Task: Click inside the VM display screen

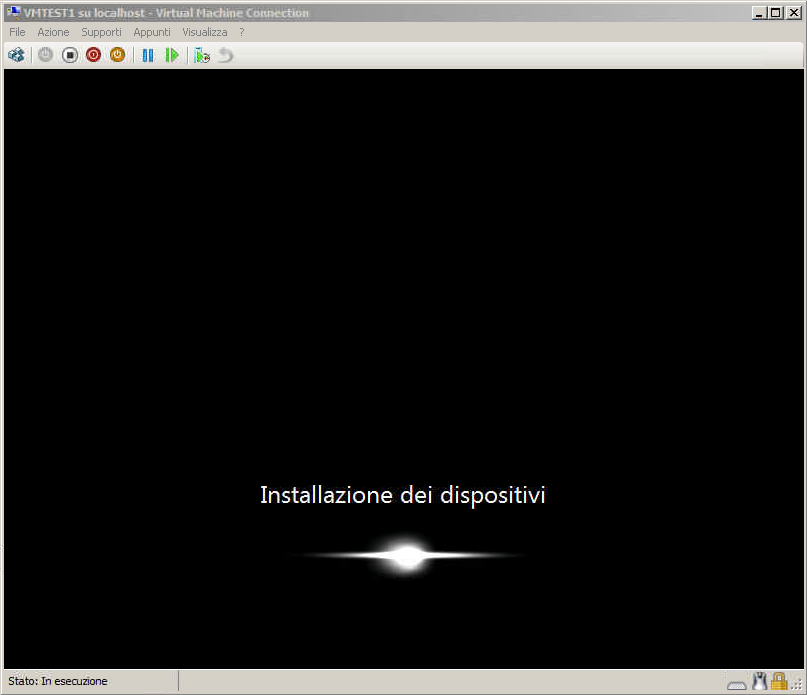Action: click(404, 369)
